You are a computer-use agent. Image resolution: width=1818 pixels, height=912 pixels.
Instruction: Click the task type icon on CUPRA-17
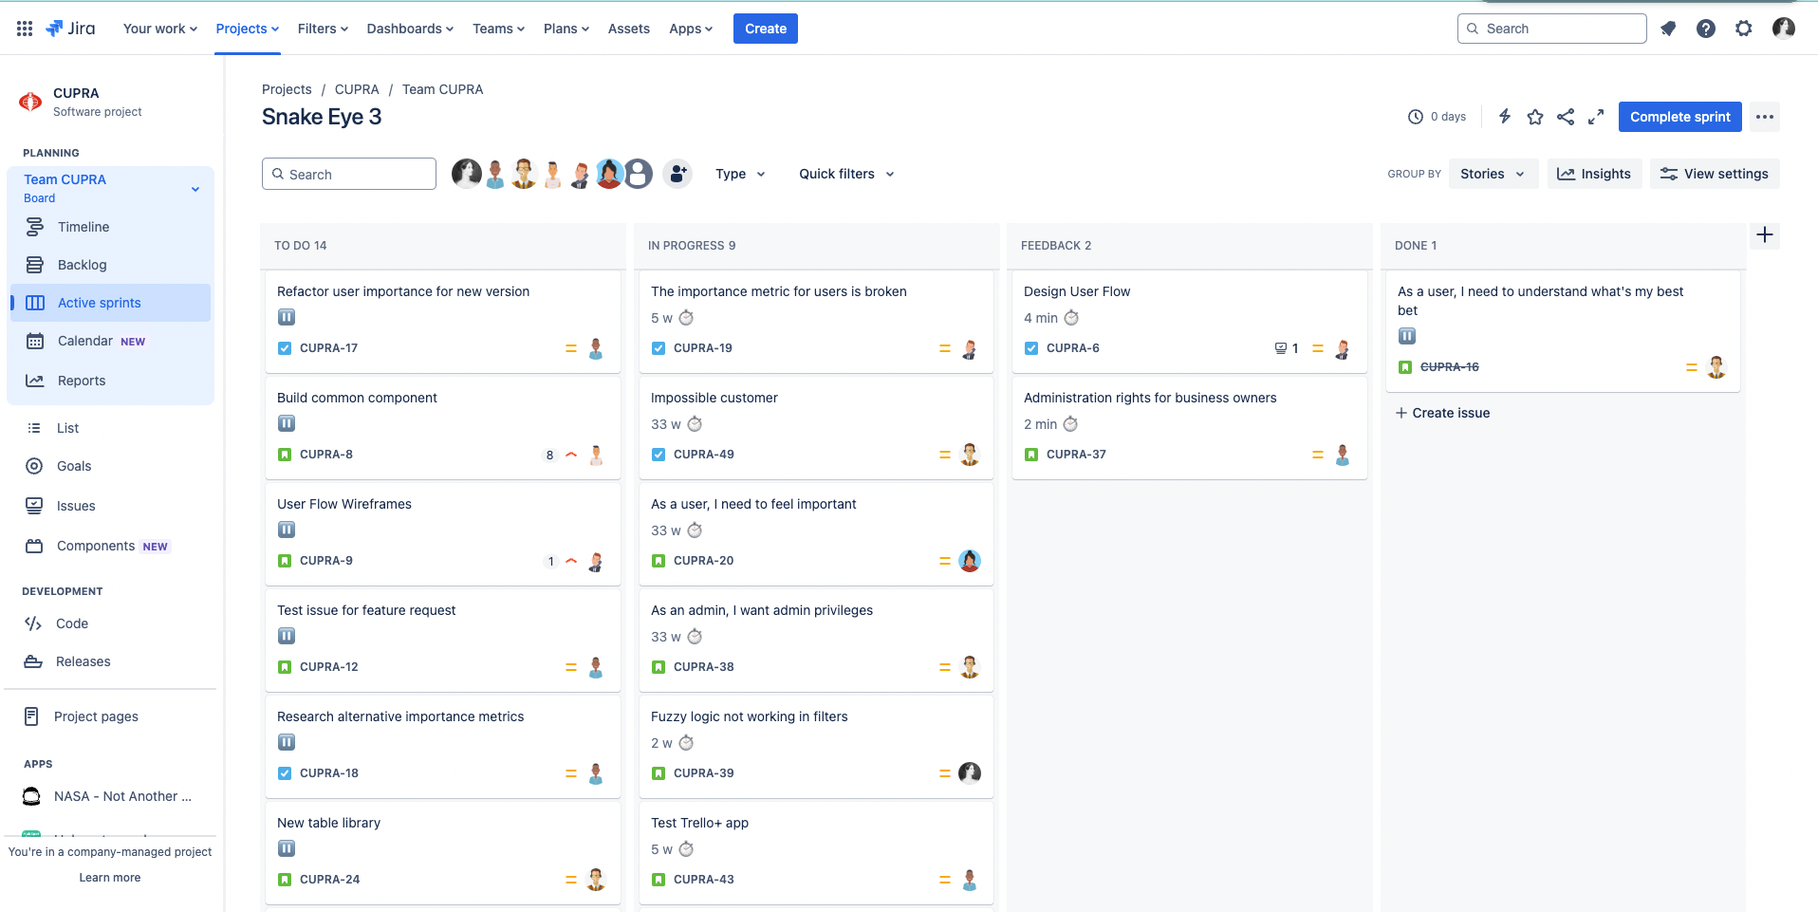coord(285,348)
